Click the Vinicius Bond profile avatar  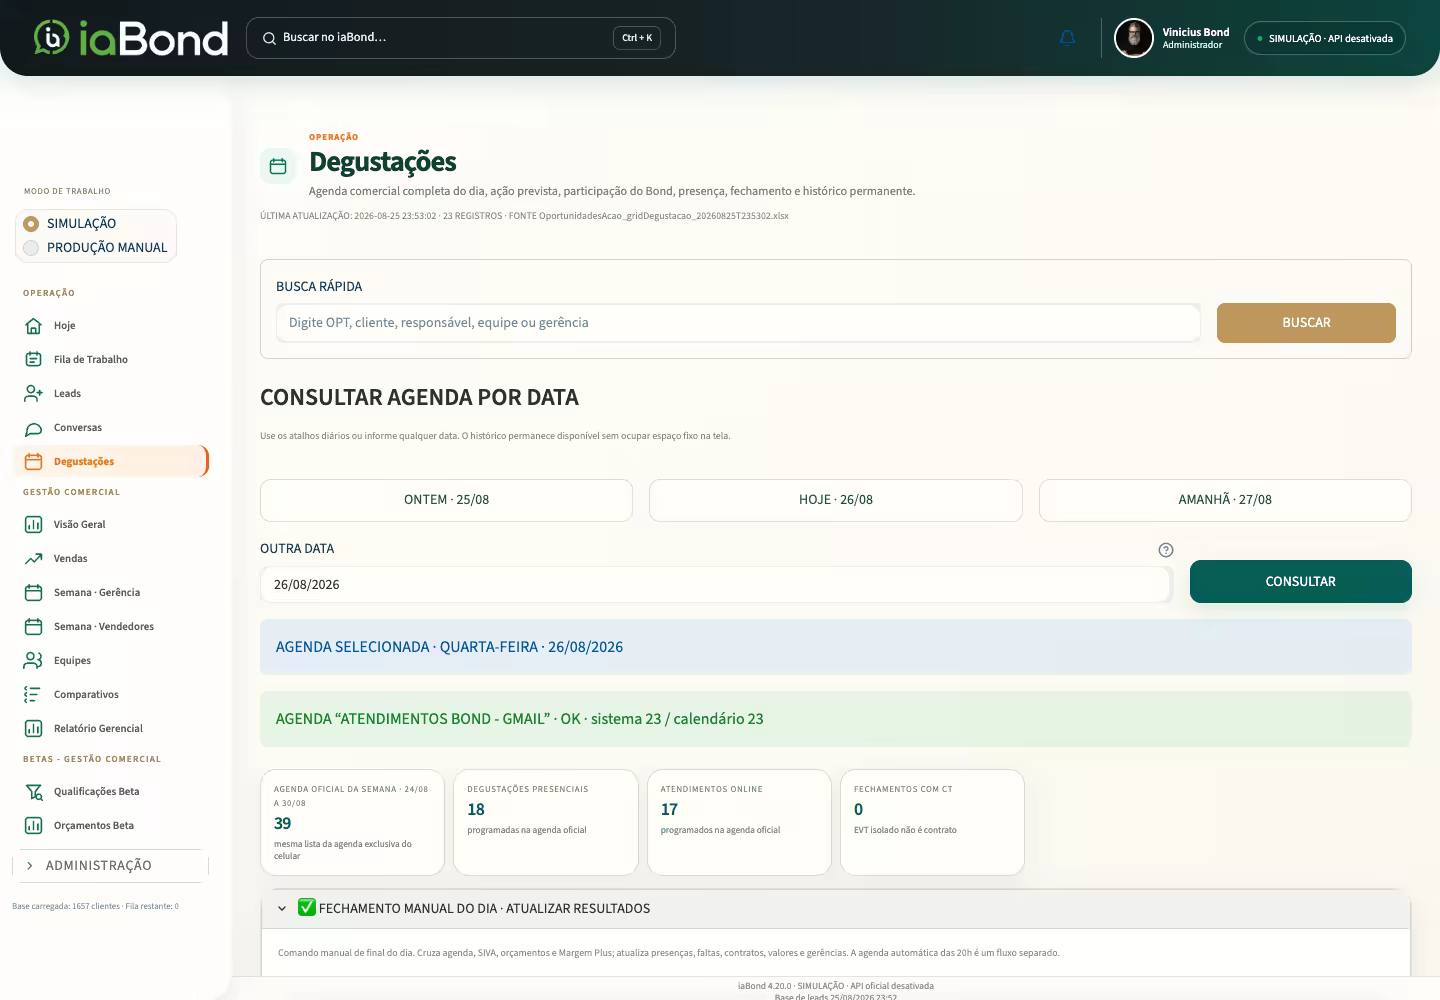point(1134,38)
